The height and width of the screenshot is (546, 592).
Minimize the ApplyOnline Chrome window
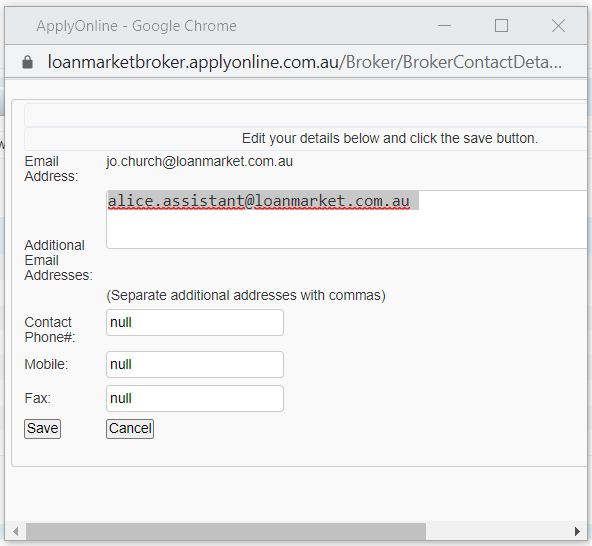tap(444, 26)
